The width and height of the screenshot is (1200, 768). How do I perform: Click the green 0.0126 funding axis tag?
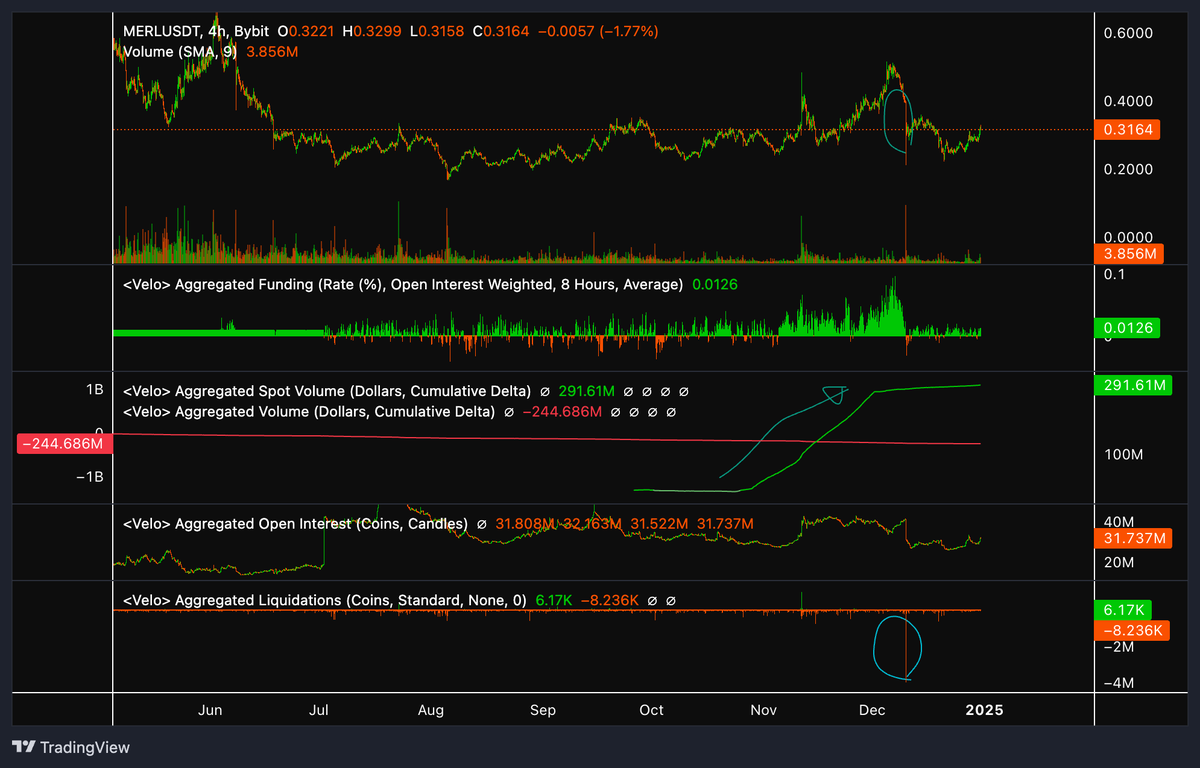(x=1127, y=327)
